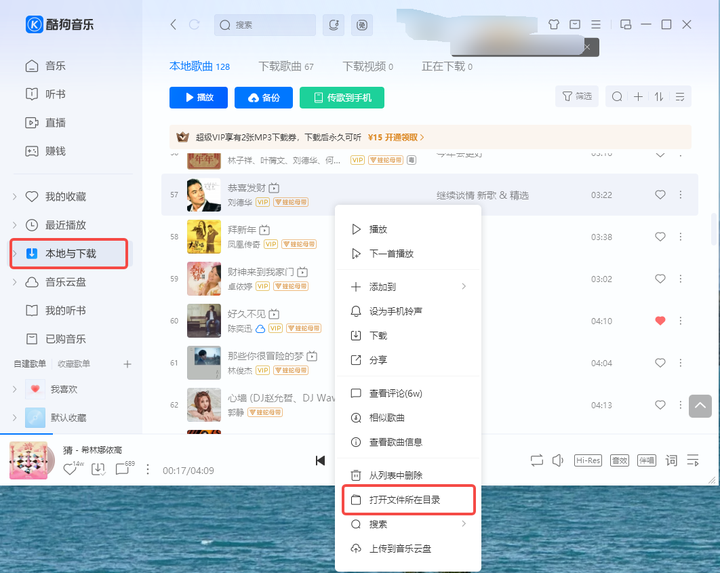
Task: Select 打开文件所在目录 menu entry
Action: click(x=408, y=500)
